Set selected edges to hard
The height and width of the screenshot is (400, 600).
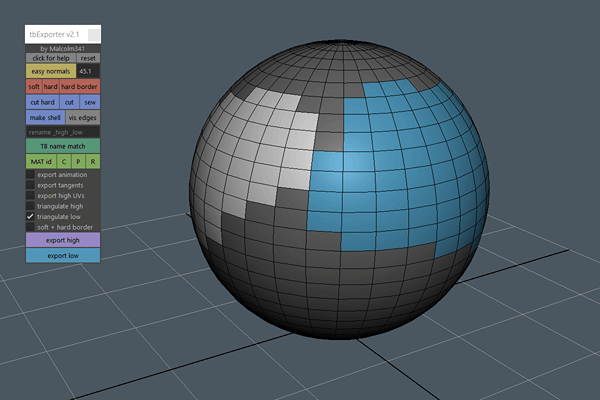(50, 87)
